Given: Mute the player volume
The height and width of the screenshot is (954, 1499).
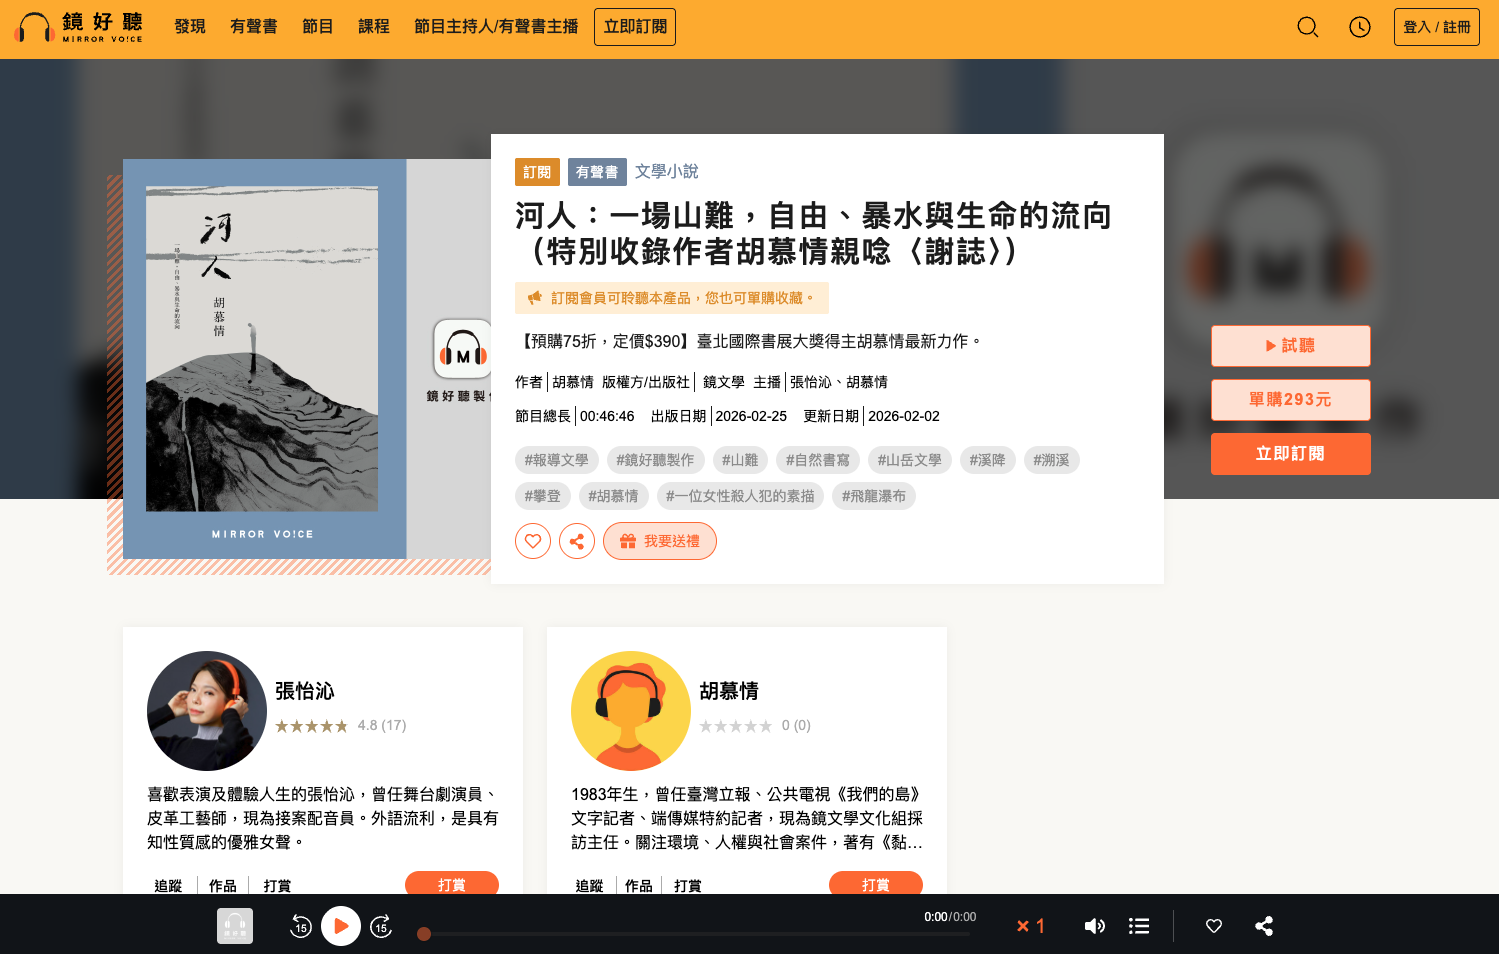Looking at the screenshot, I should pos(1095,926).
